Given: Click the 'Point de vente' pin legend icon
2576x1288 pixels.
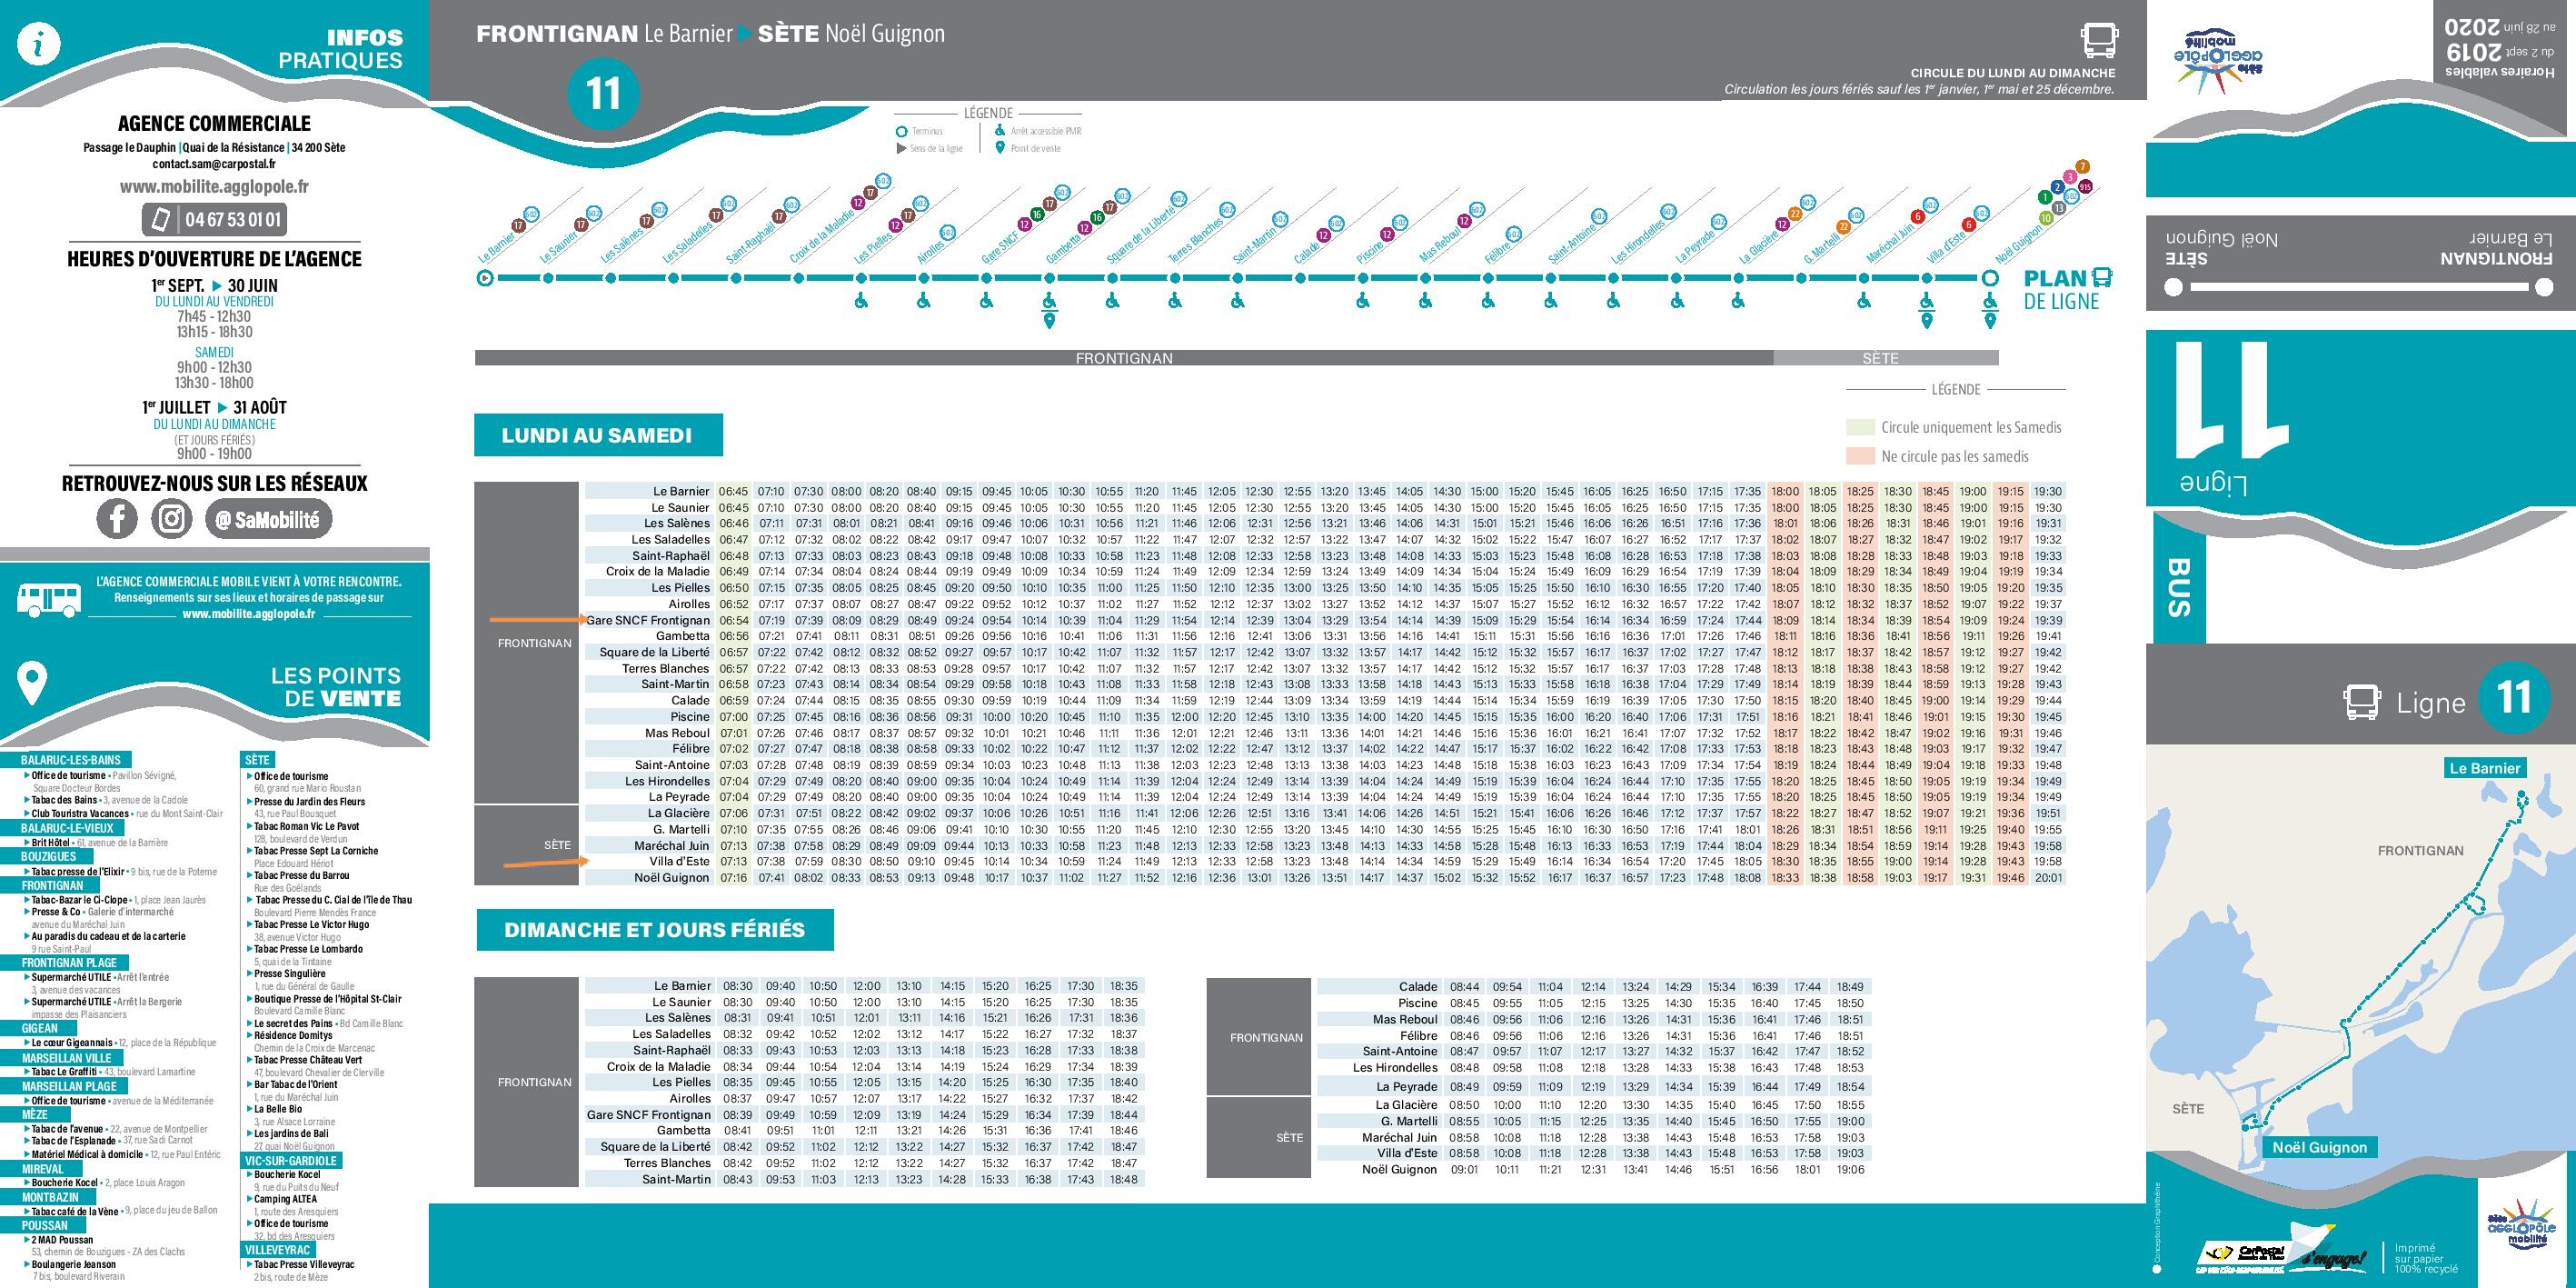Looking at the screenshot, I should pyautogui.click(x=1000, y=148).
